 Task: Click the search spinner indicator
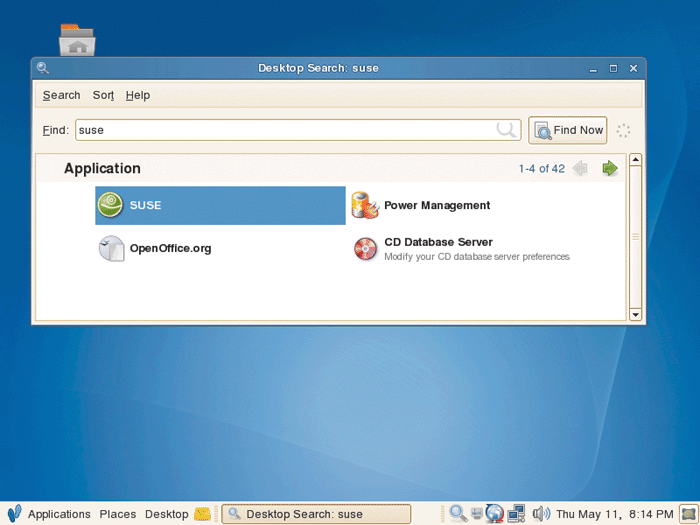pyautogui.click(x=623, y=130)
